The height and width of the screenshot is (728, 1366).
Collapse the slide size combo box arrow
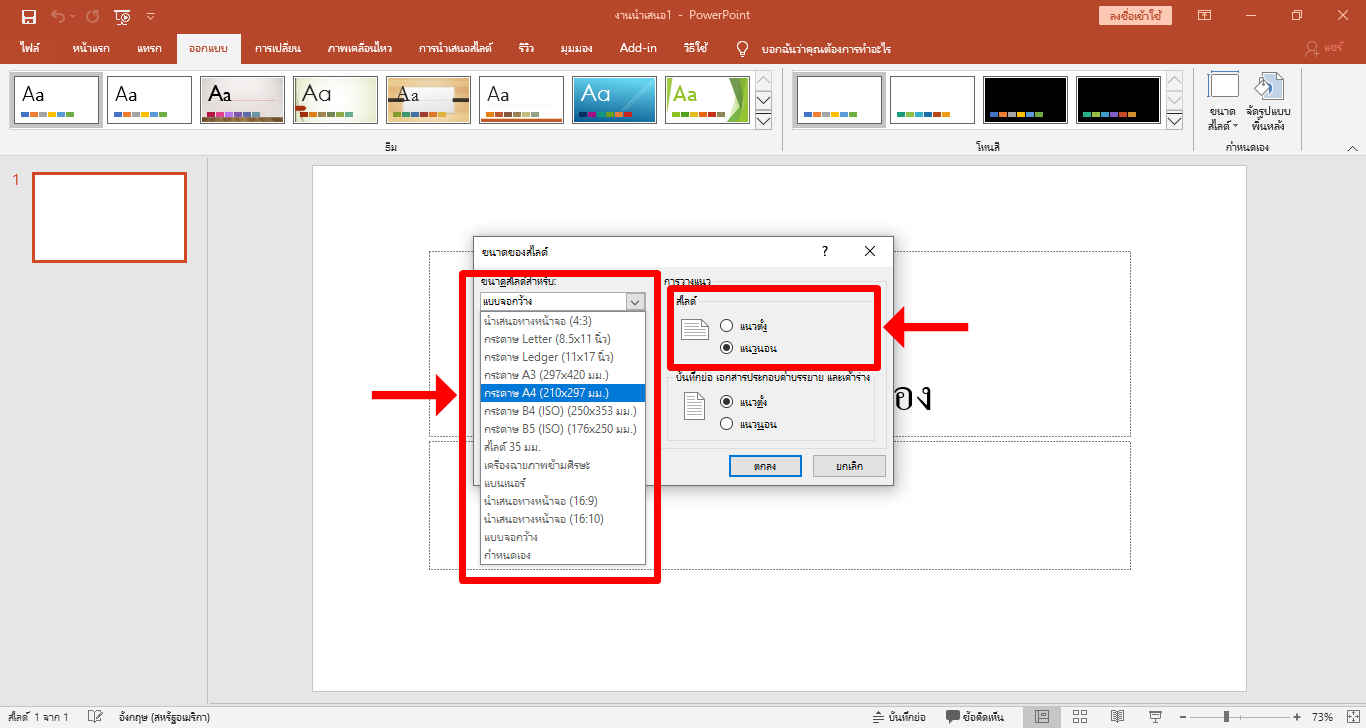[635, 301]
